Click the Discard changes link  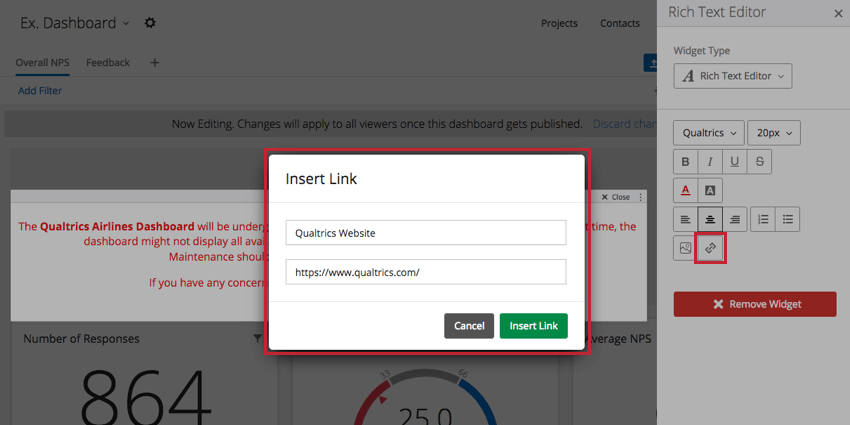pyautogui.click(x=624, y=124)
